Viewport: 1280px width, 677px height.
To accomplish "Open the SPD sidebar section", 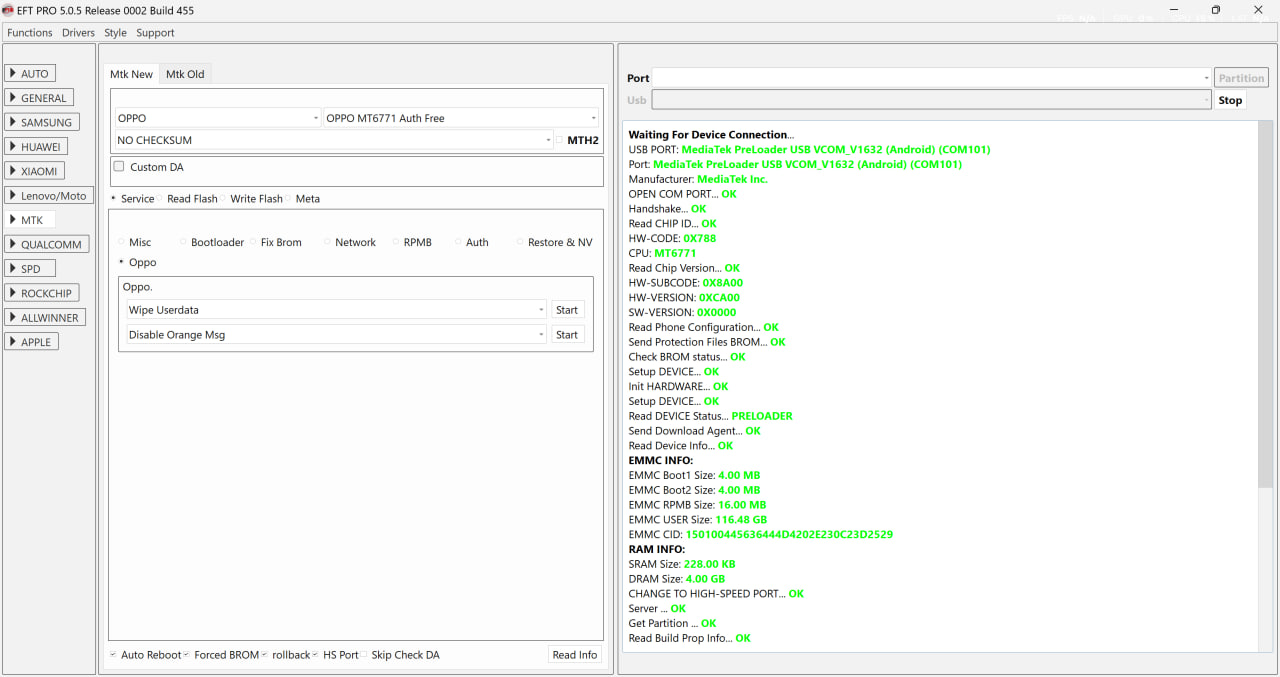I will coord(30,268).
